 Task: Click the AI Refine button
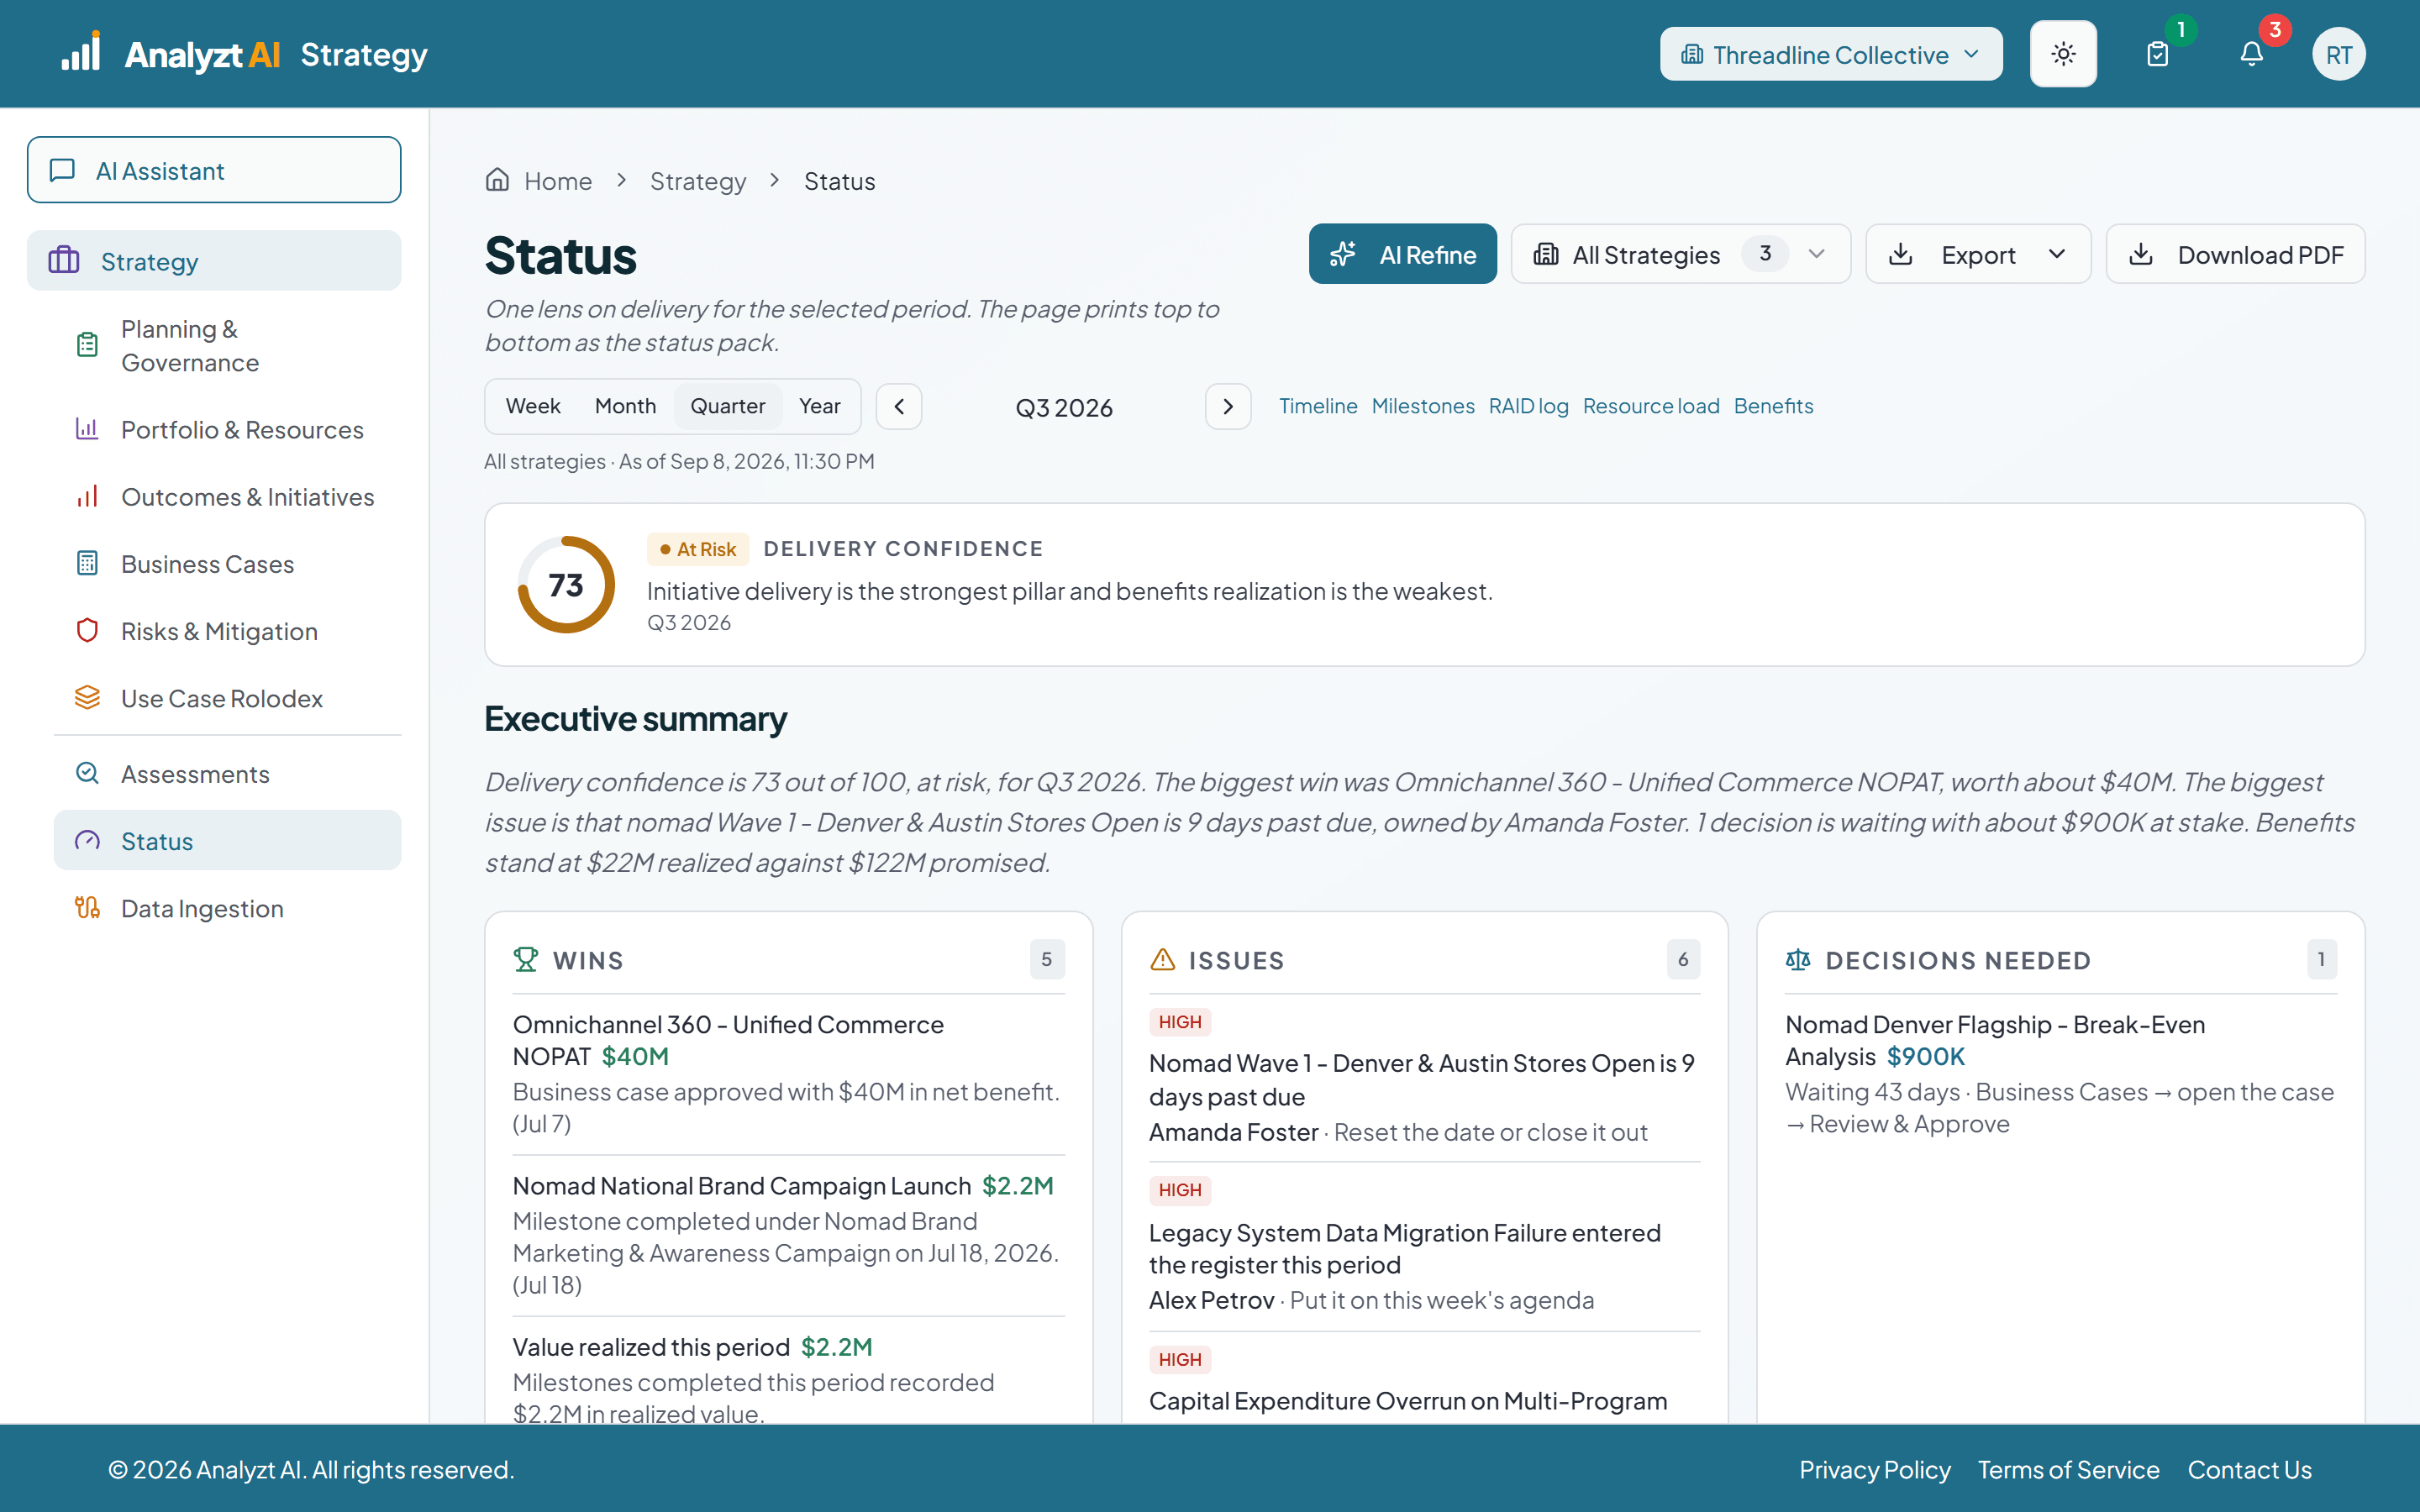click(x=1402, y=254)
